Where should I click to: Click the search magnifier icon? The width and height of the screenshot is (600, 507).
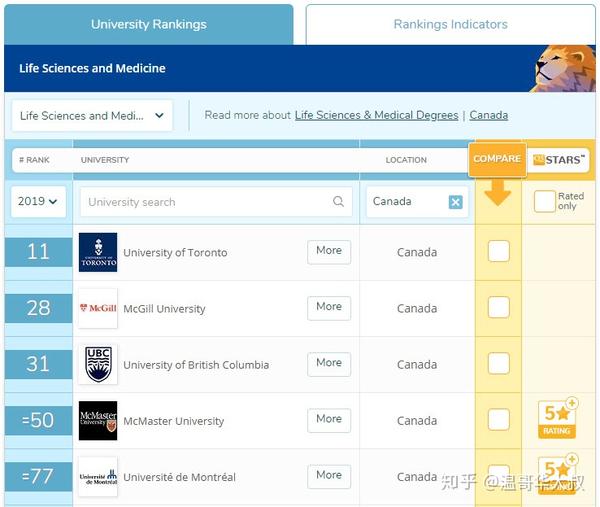coord(338,201)
